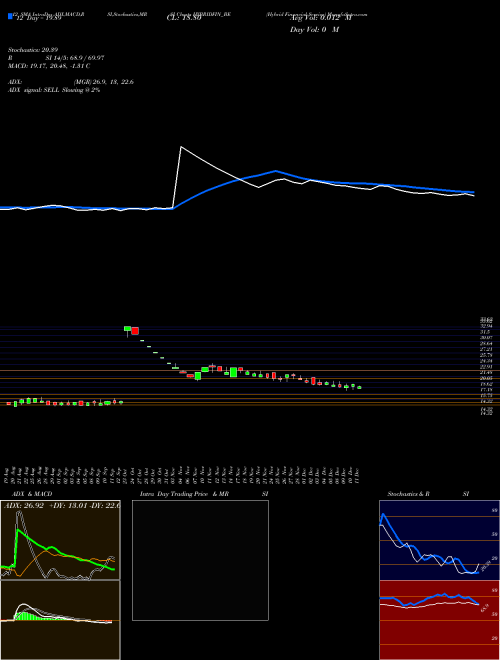Image resolution: width=500 pixels, height=660 pixels.
Task: Click the empty Intra Day Trading Price panel
Action: pos(200,560)
